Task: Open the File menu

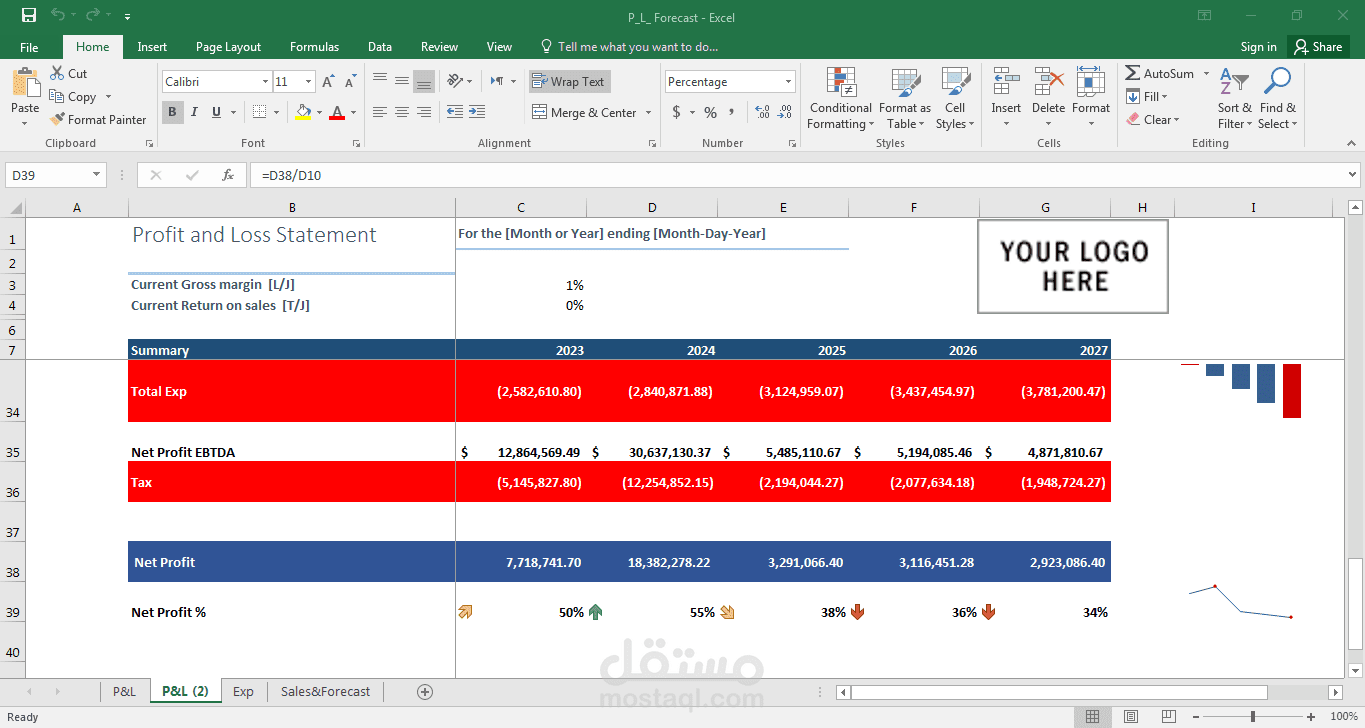Action: [x=29, y=47]
